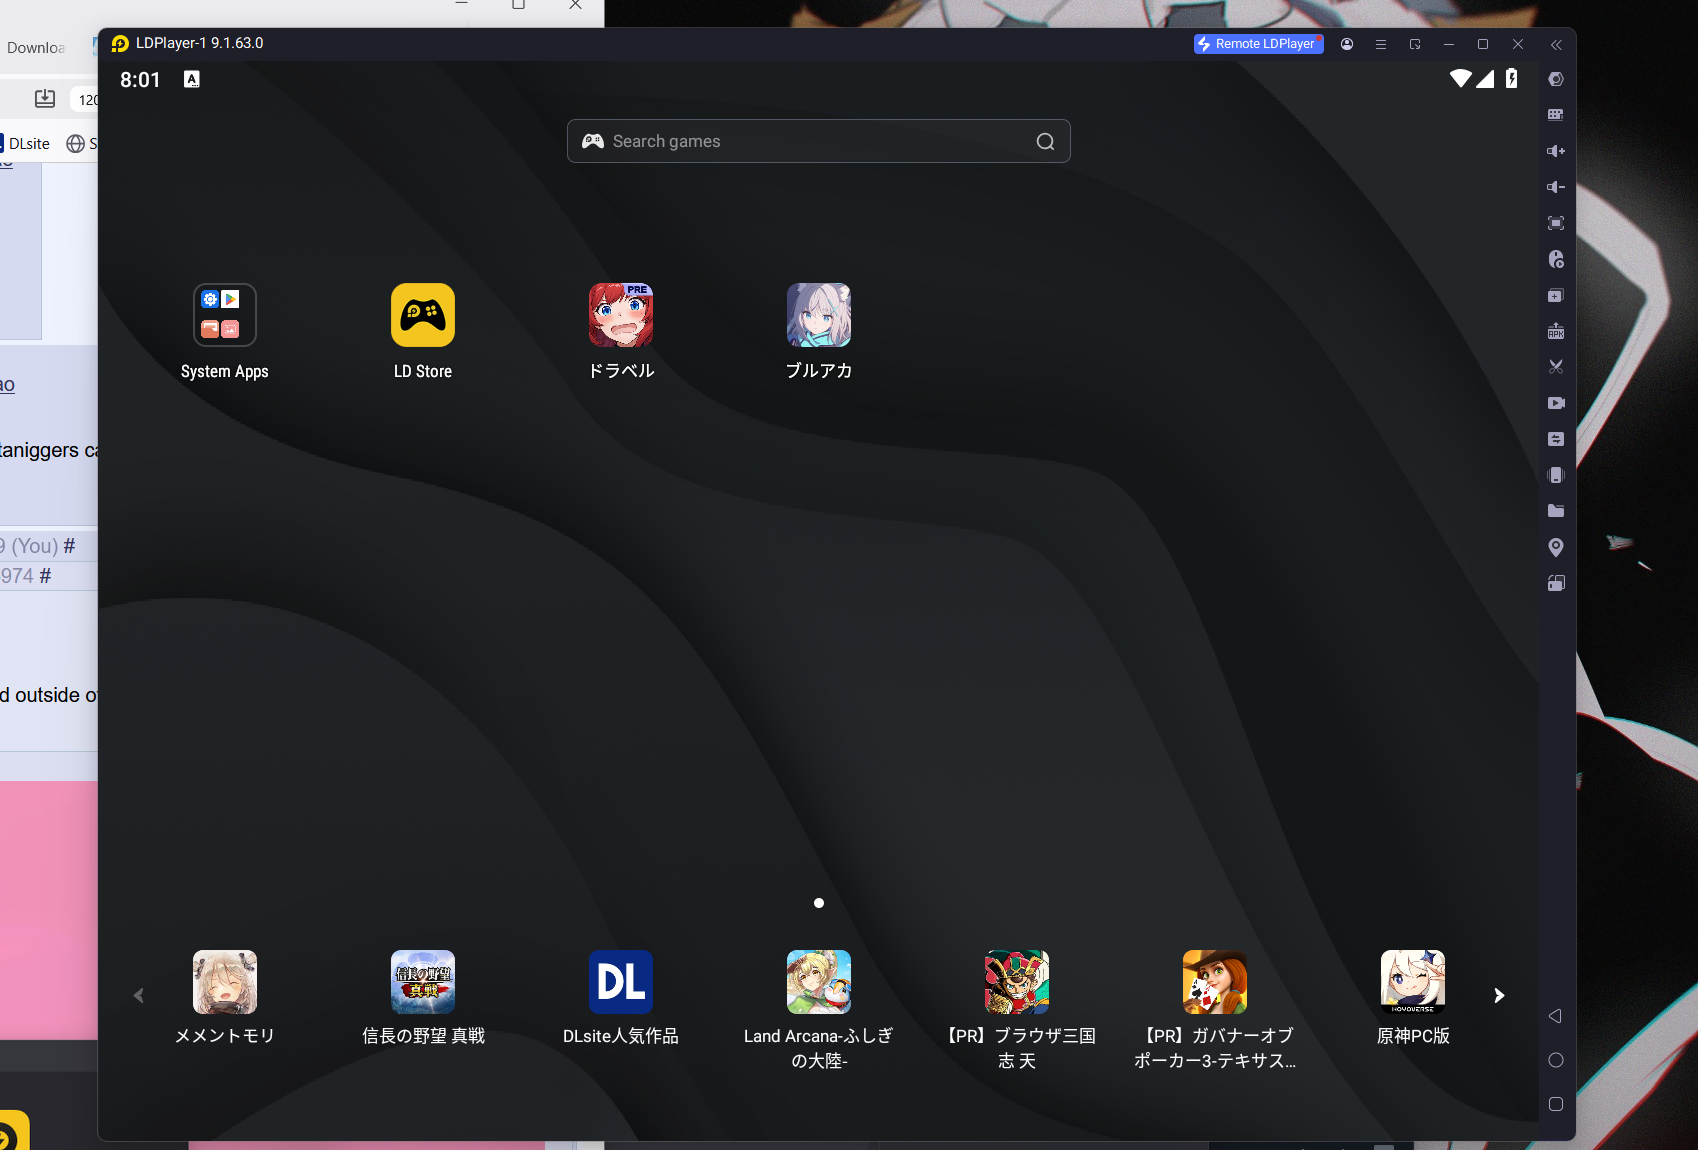Open the synchronizer tool

pos(1556,439)
